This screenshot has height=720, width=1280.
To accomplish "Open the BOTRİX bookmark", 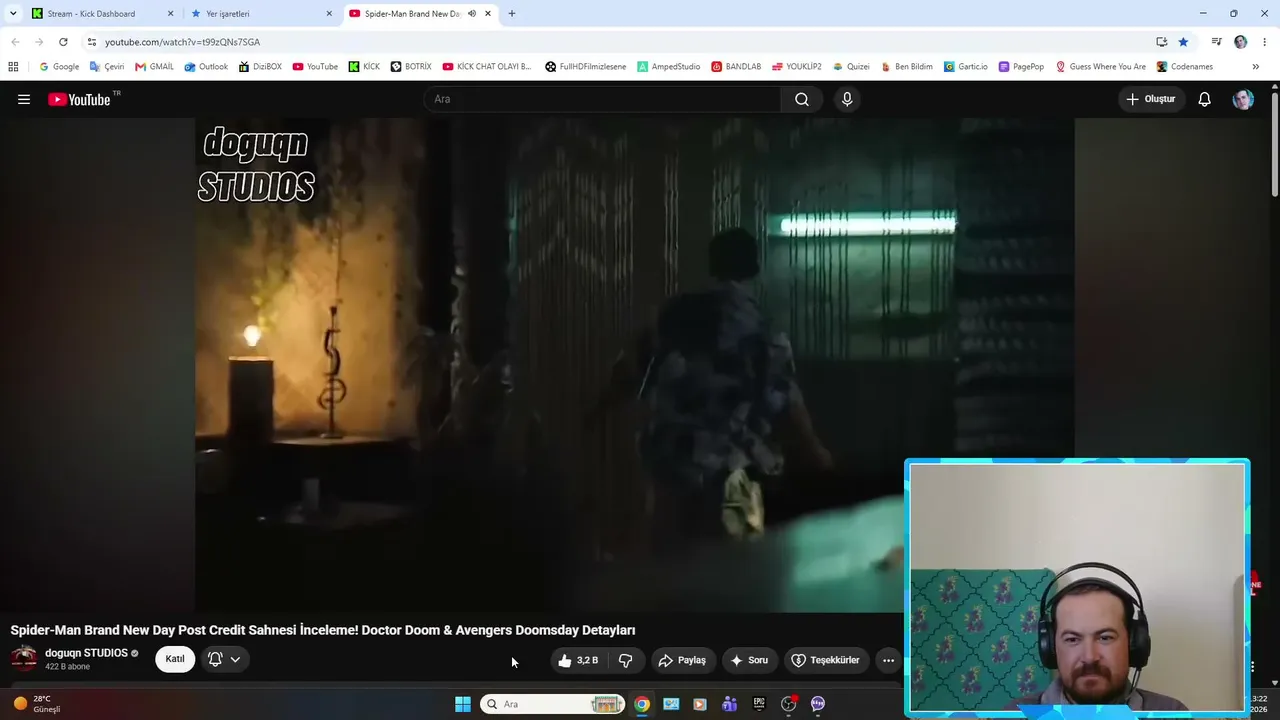I will (x=411, y=67).
